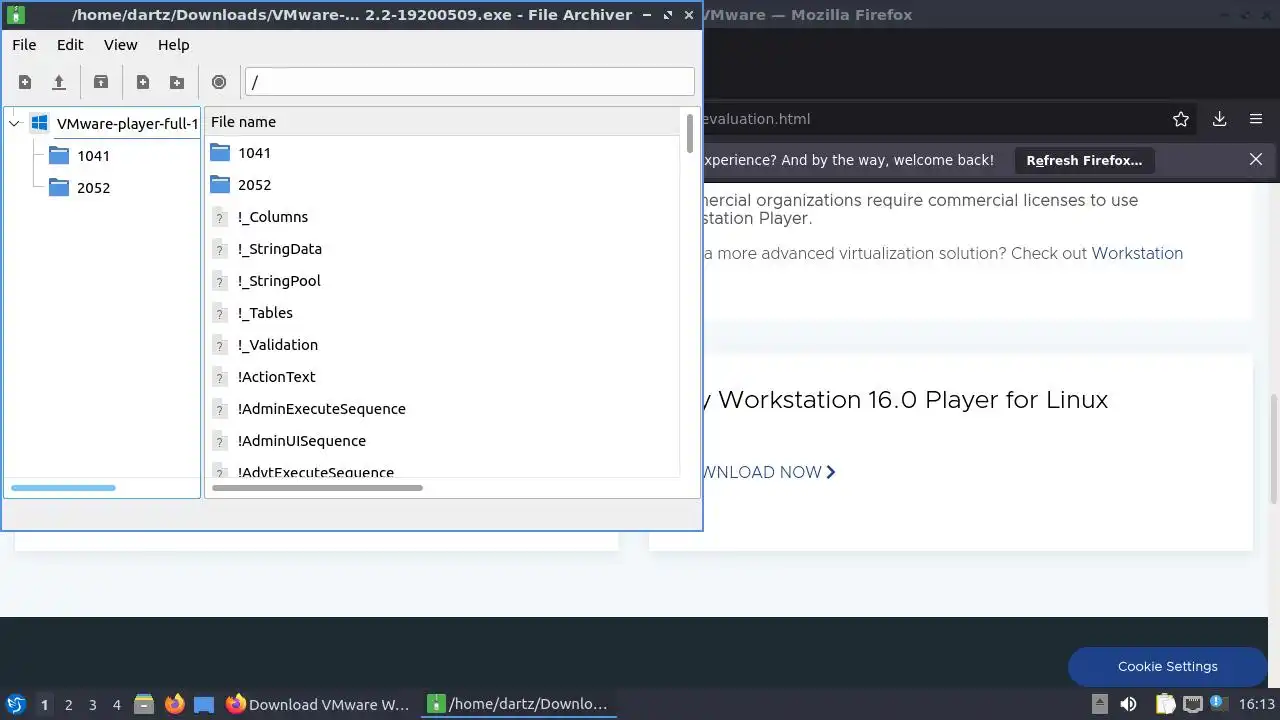Switch to desktop 2 in pager
The image size is (1280, 720).
pos(68,705)
